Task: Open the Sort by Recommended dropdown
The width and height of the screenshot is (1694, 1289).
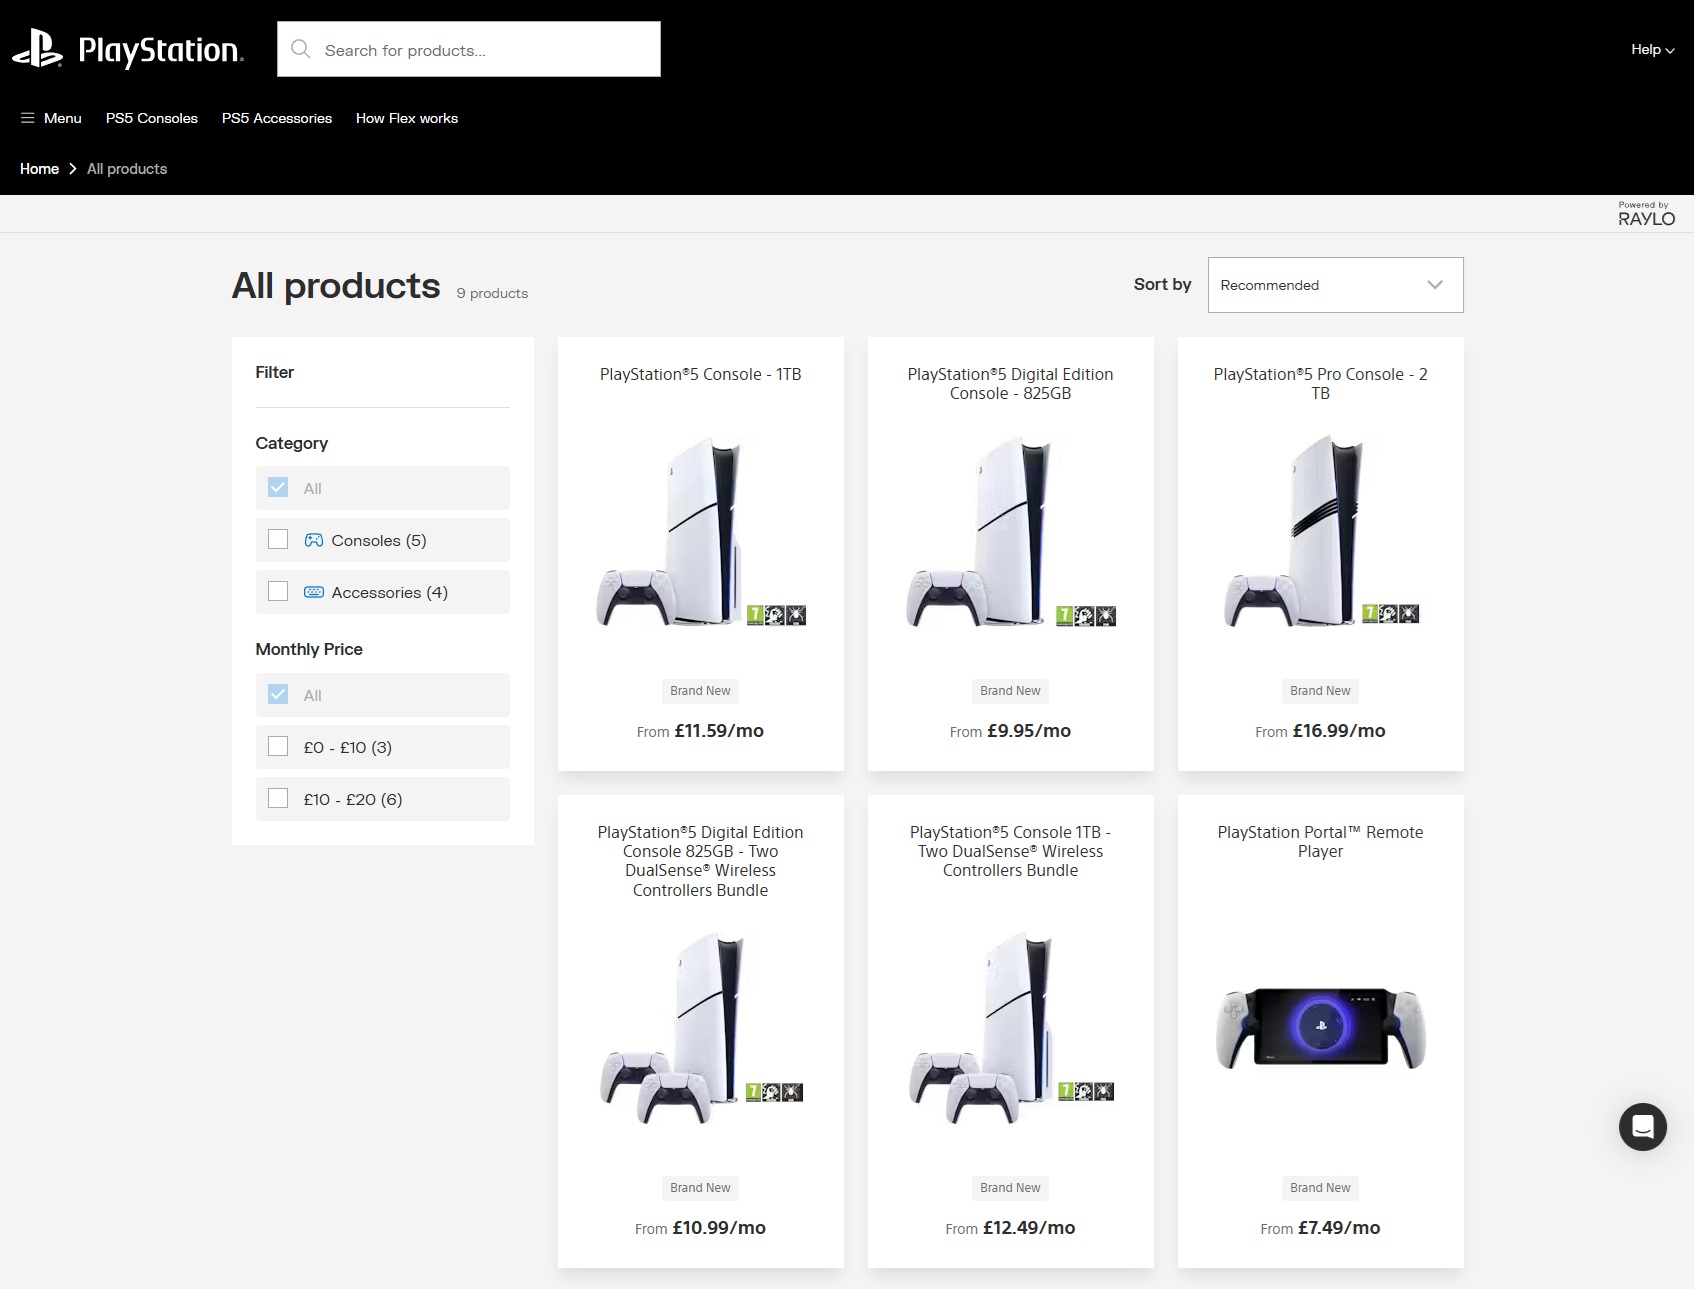Action: (1335, 285)
